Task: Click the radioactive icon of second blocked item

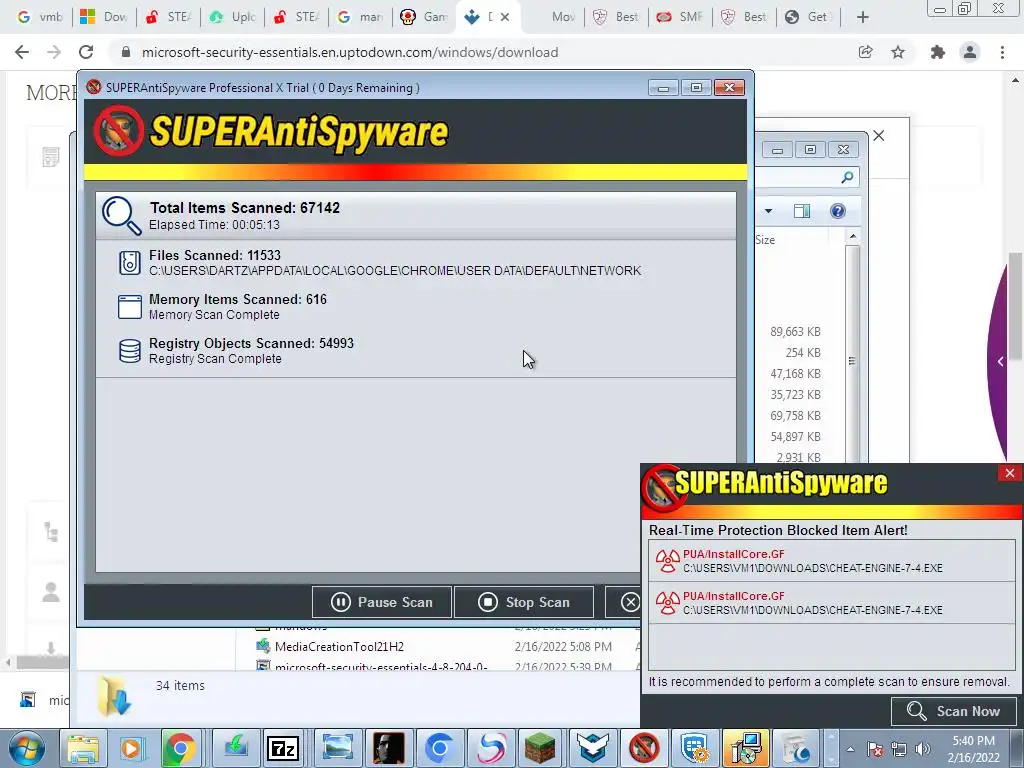Action: click(667, 602)
